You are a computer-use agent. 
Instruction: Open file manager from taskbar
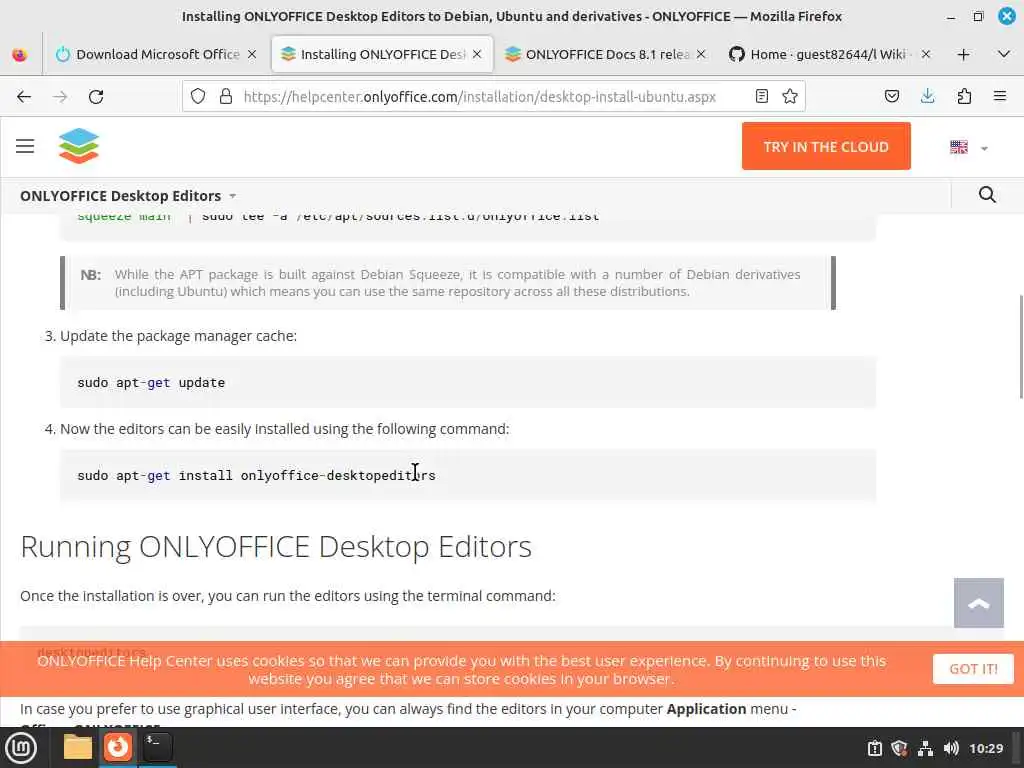point(78,747)
